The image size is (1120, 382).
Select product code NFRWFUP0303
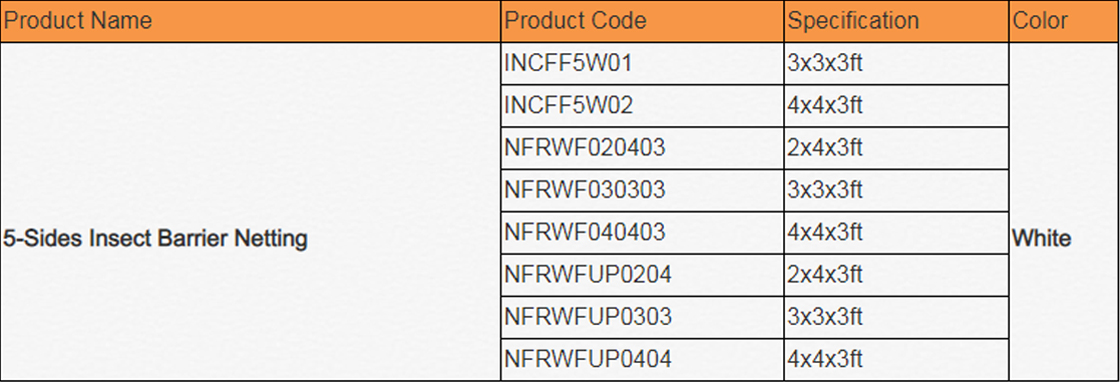(x=642, y=316)
